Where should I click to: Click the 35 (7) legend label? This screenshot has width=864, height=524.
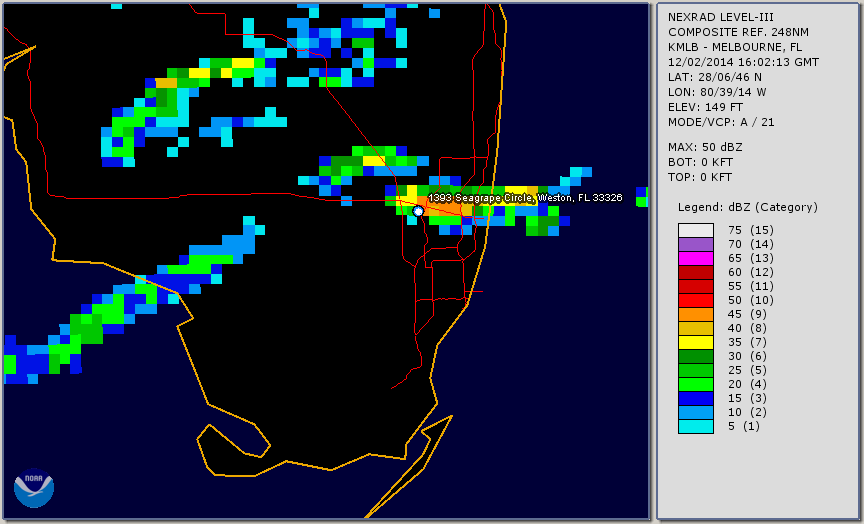(747, 343)
